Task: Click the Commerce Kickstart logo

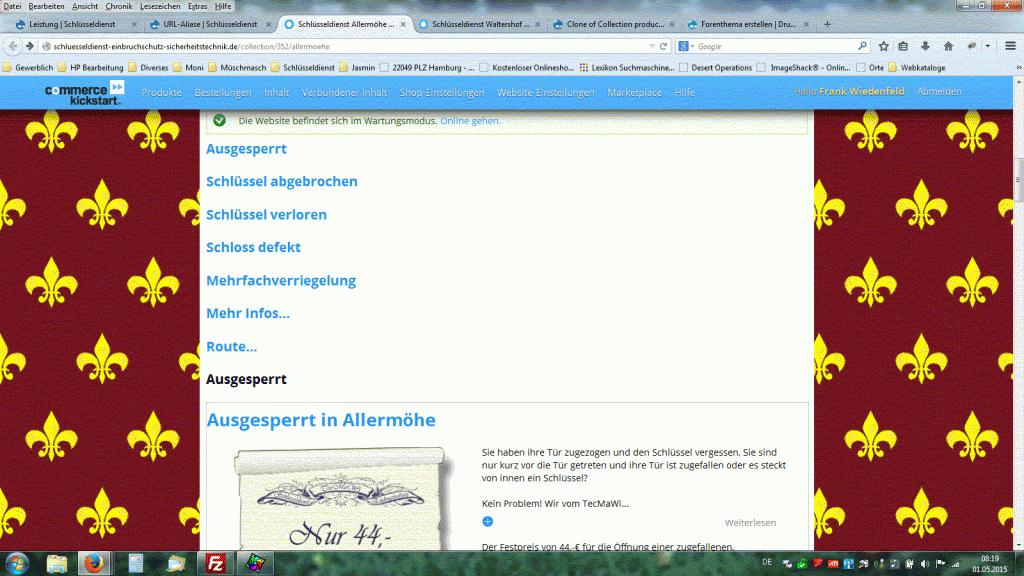Action: coord(84,92)
